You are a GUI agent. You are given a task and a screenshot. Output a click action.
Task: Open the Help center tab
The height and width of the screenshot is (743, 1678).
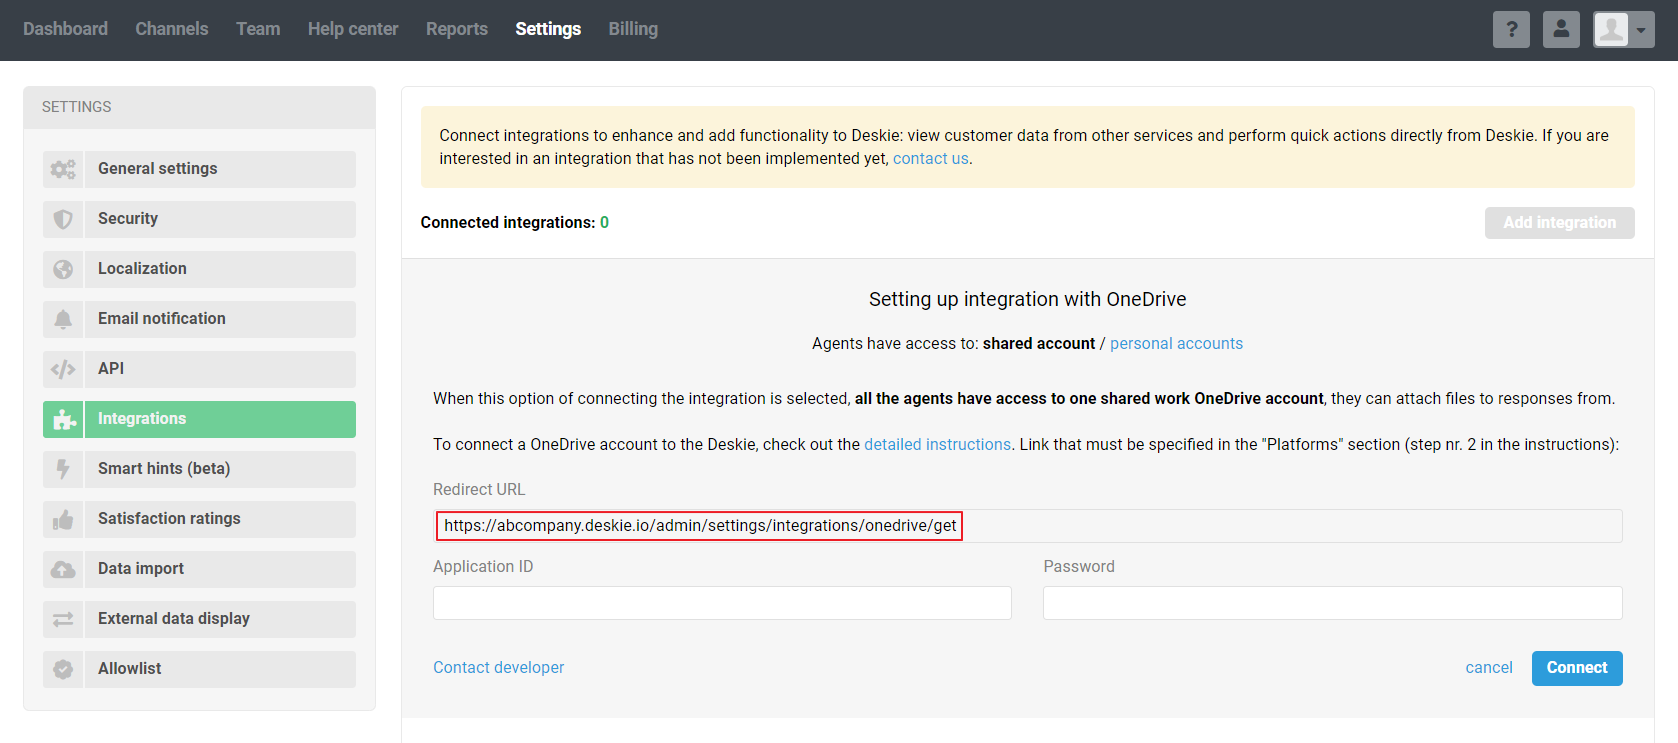pos(353,29)
